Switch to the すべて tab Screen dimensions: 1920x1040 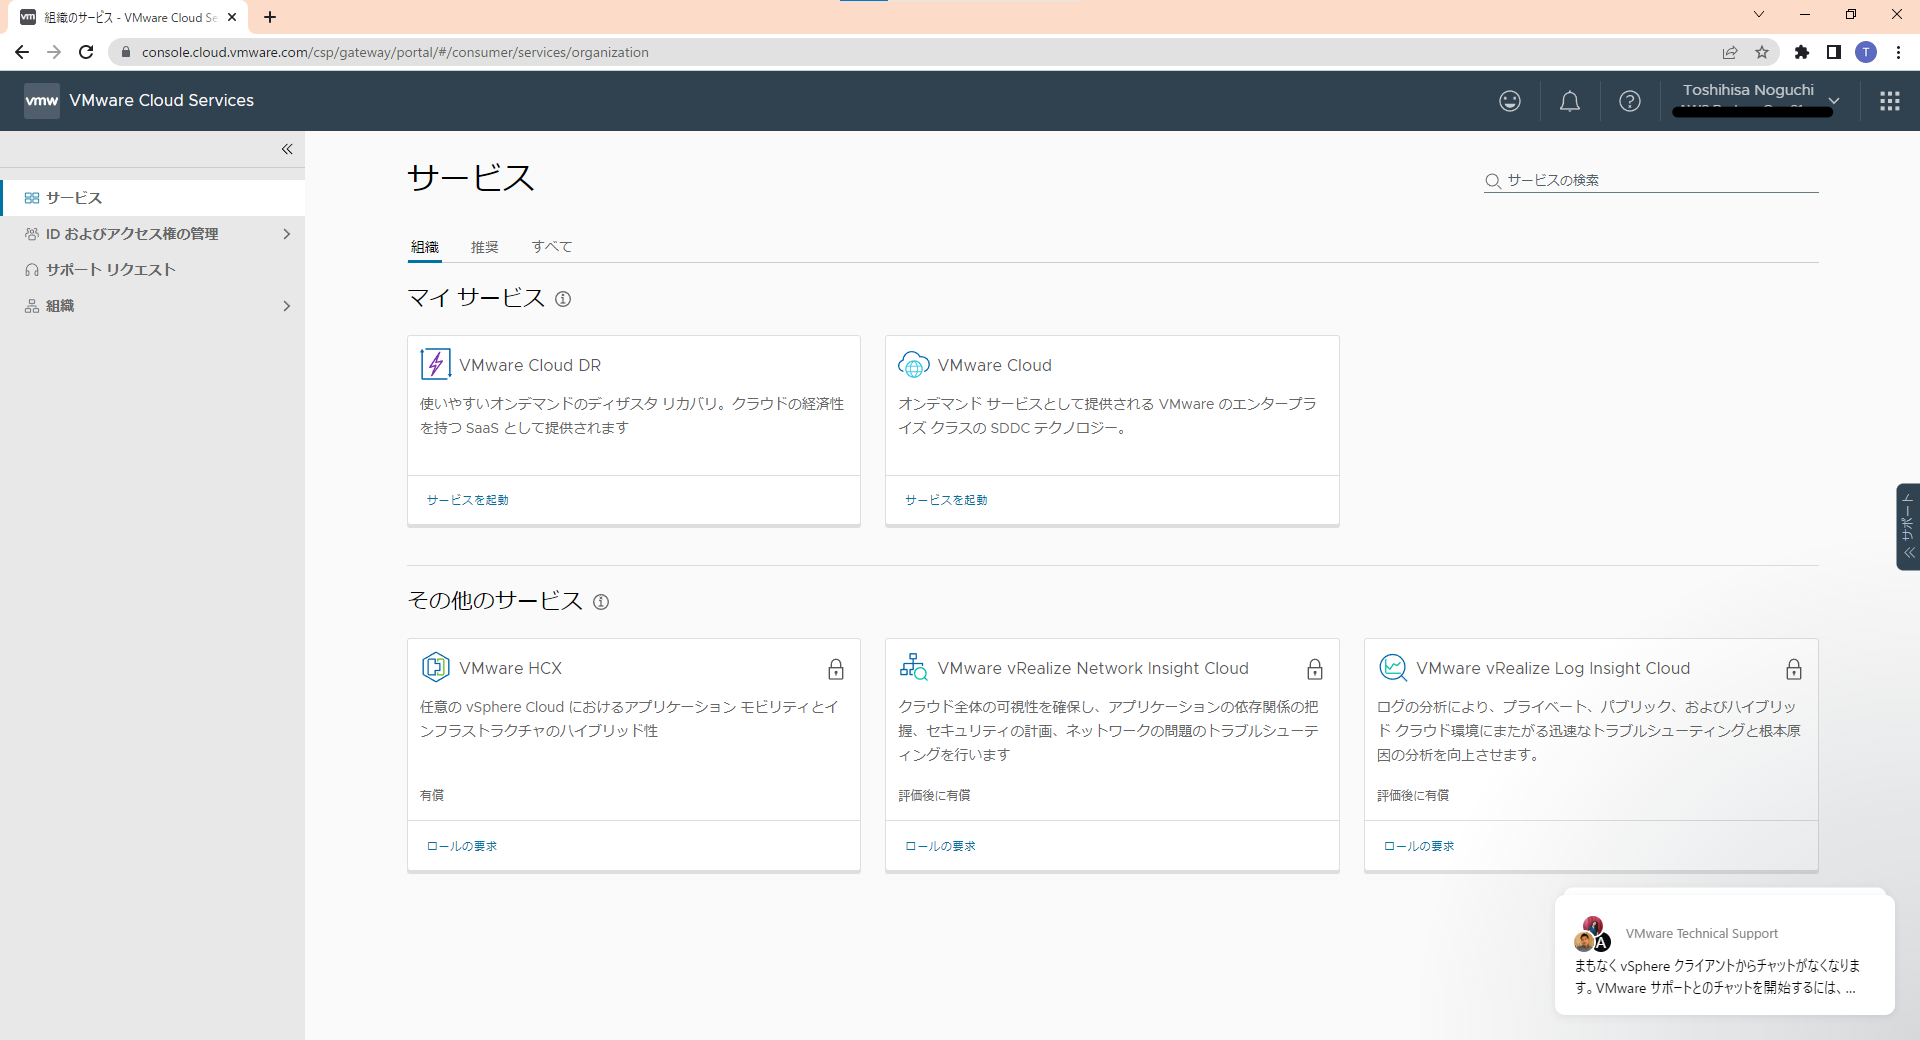(x=552, y=247)
